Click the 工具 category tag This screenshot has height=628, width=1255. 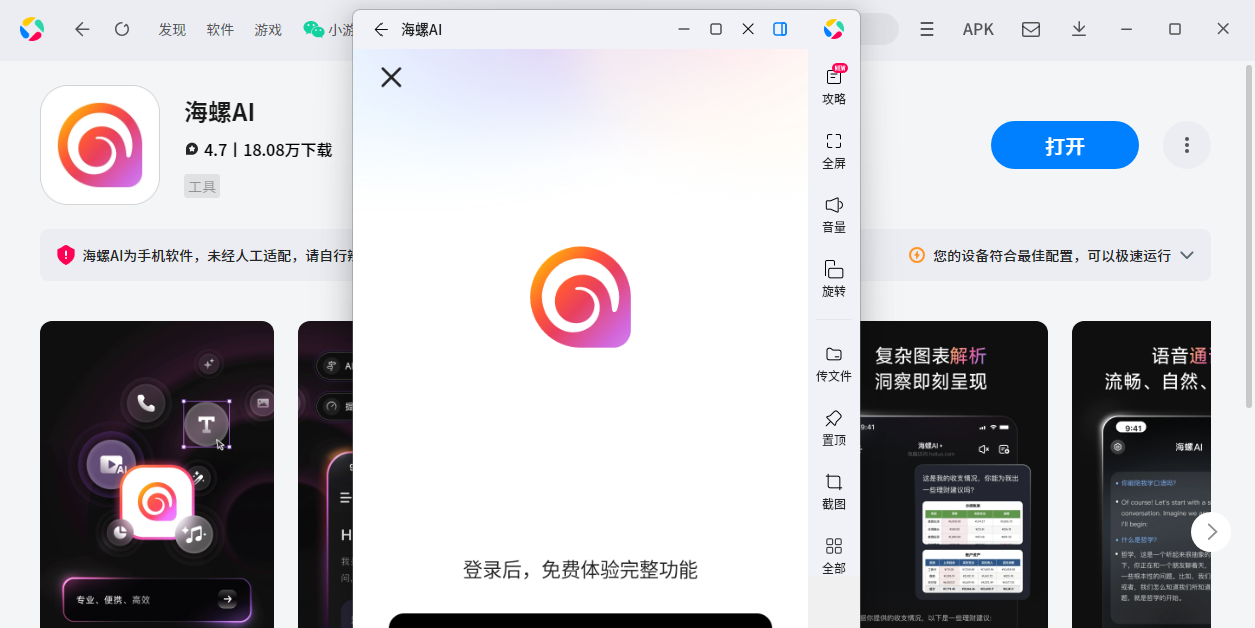[x=202, y=186]
